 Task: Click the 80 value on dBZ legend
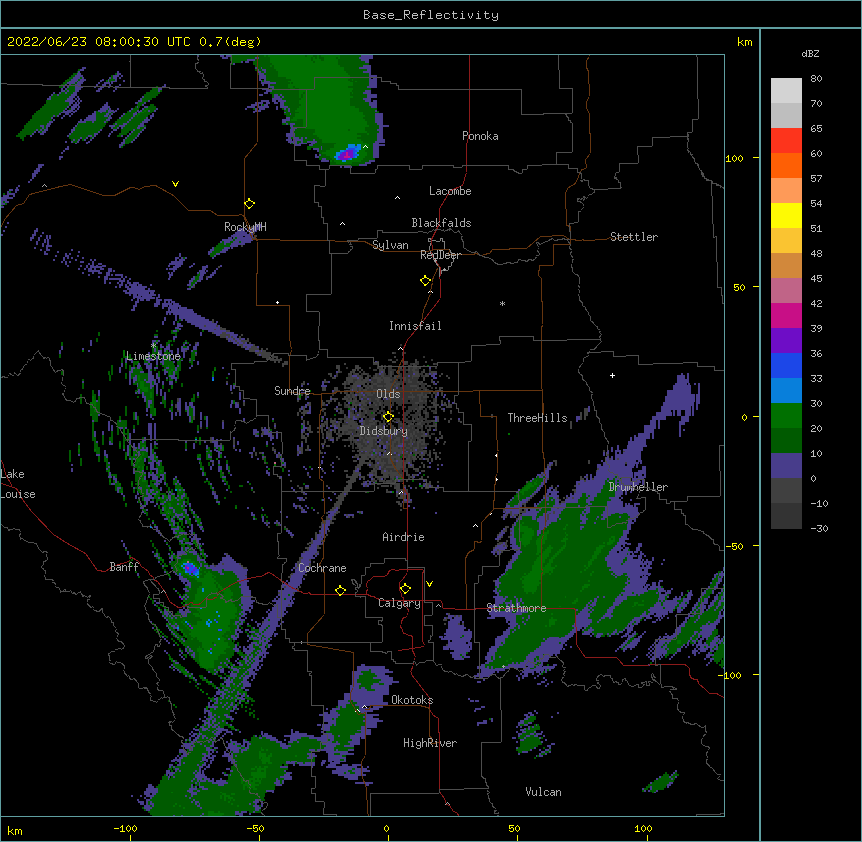pyautogui.click(x=816, y=79)
